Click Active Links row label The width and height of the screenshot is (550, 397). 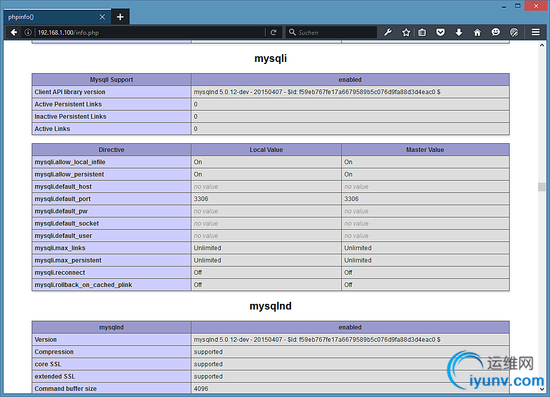pyautogui.click(x=52, y=129)
